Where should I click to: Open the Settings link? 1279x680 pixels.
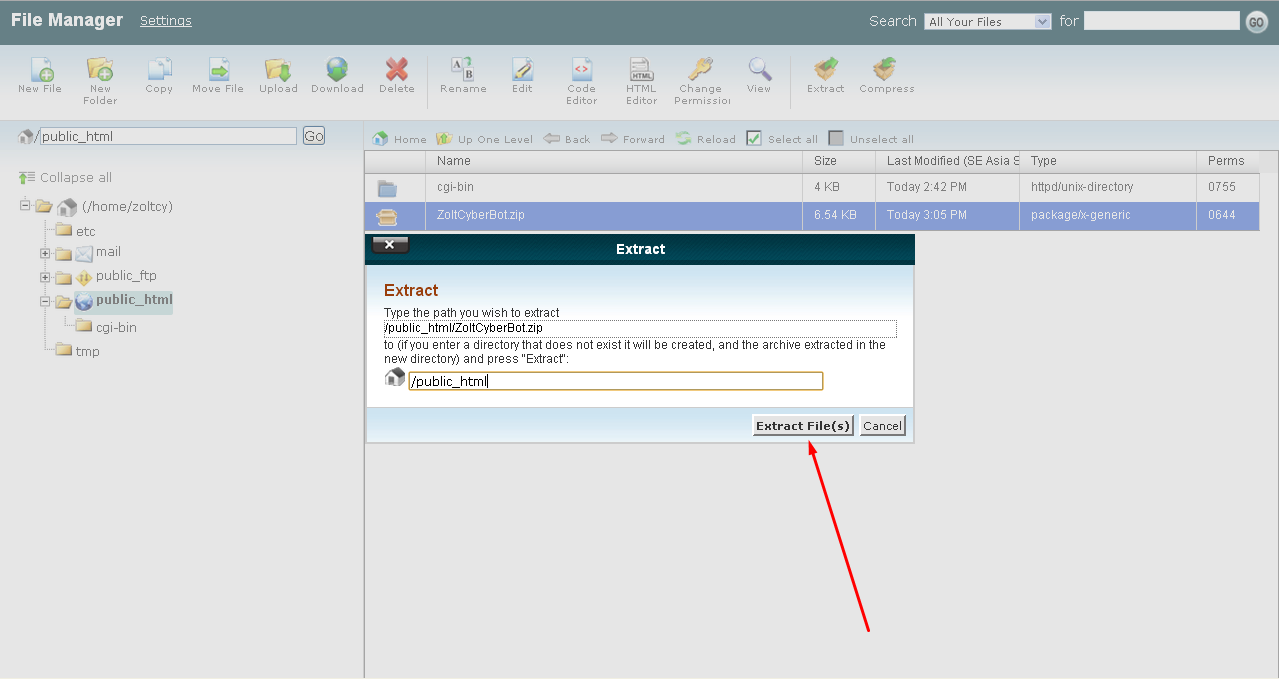[166, 21]
